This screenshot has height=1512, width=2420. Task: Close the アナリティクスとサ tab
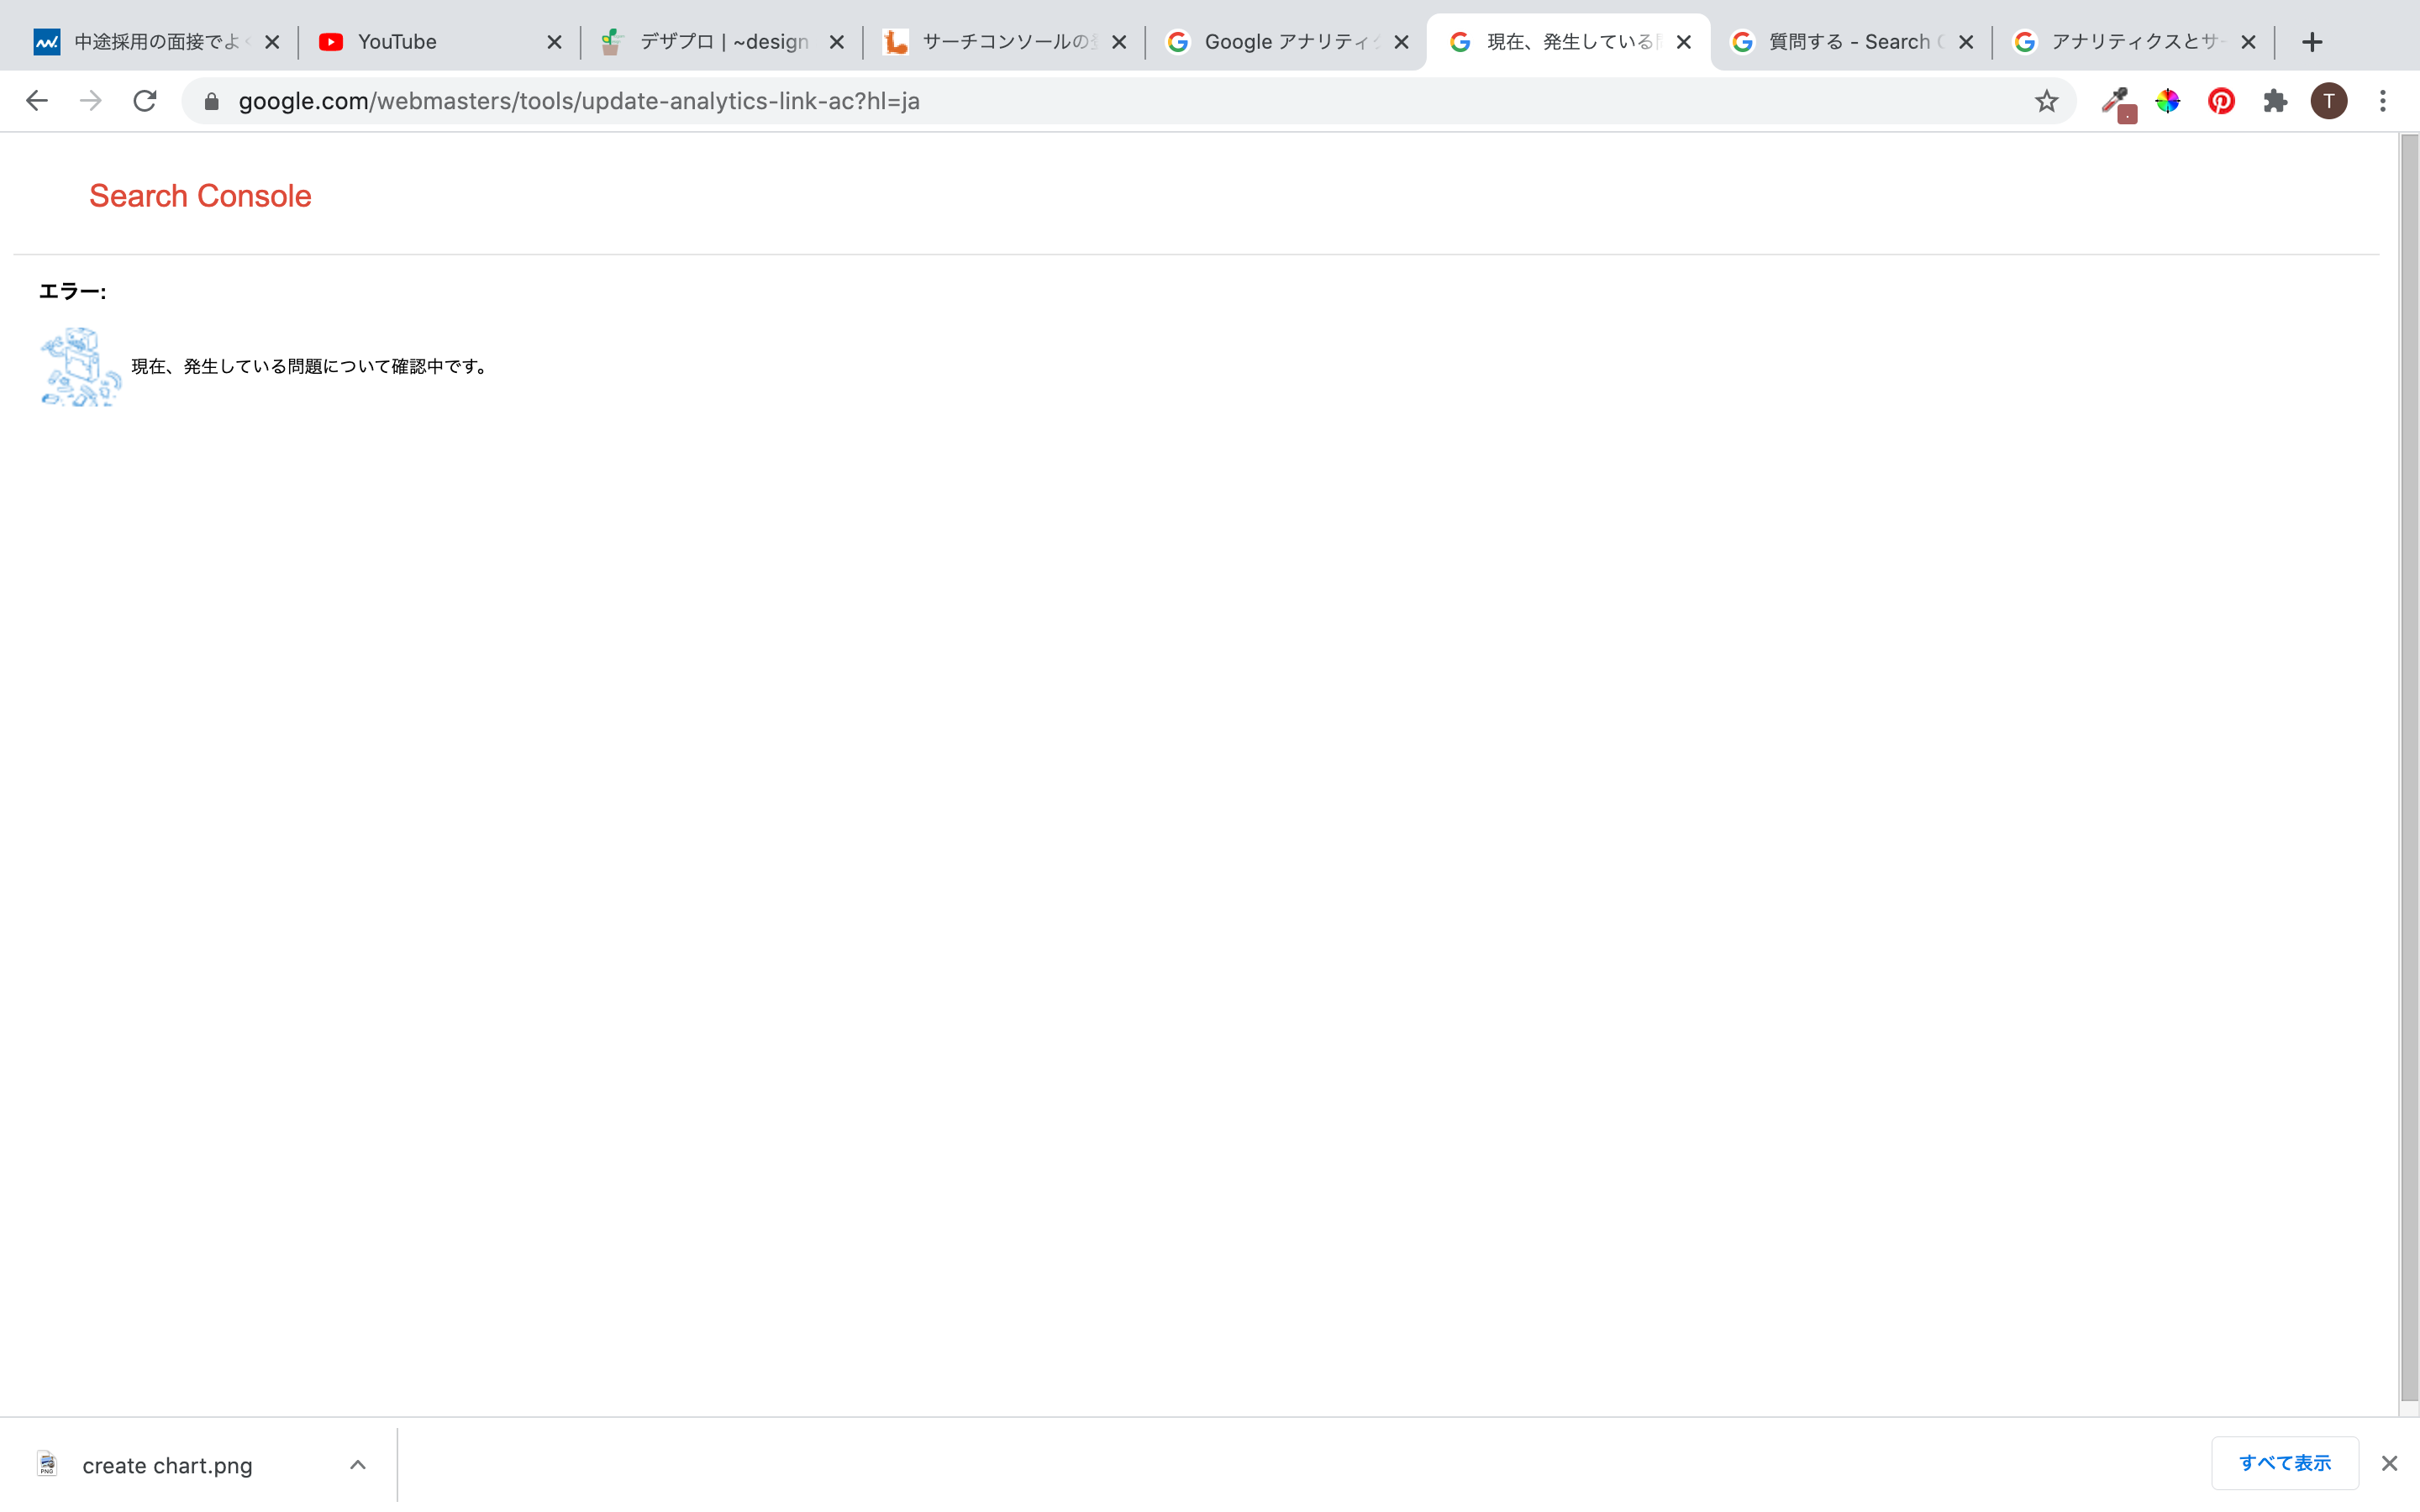pos(2248,42)
